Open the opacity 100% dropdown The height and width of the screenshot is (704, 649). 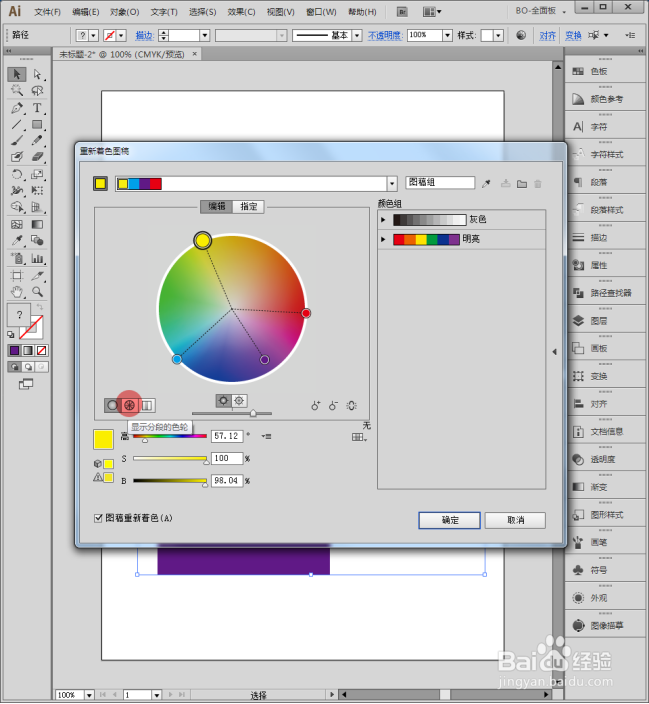click(x=447, y=35)
